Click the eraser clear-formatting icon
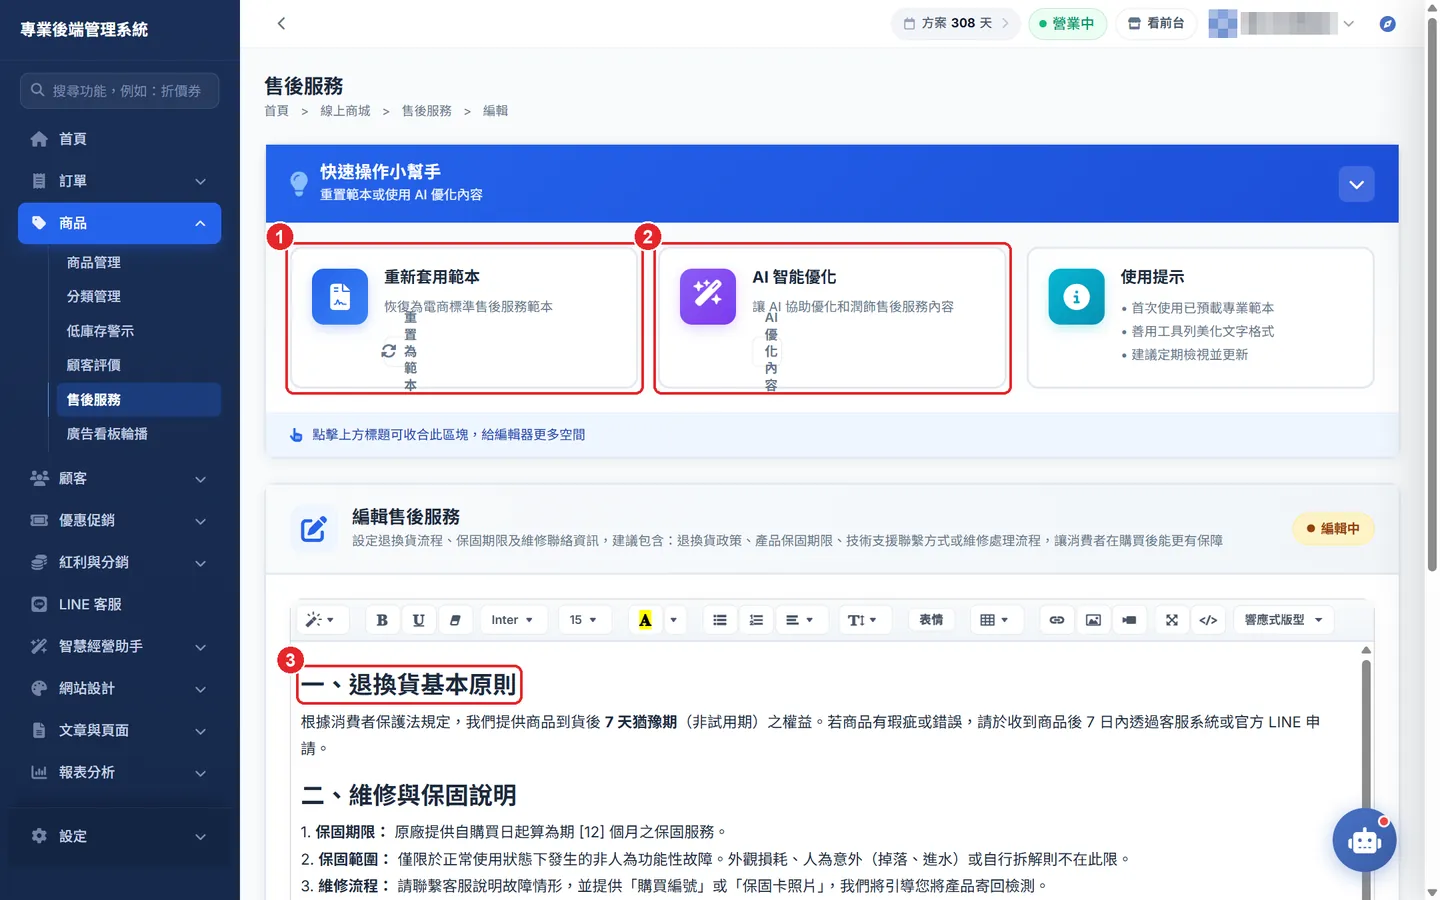The height and width of the screenshot is (900, 1440). click(x=455, y=620)
